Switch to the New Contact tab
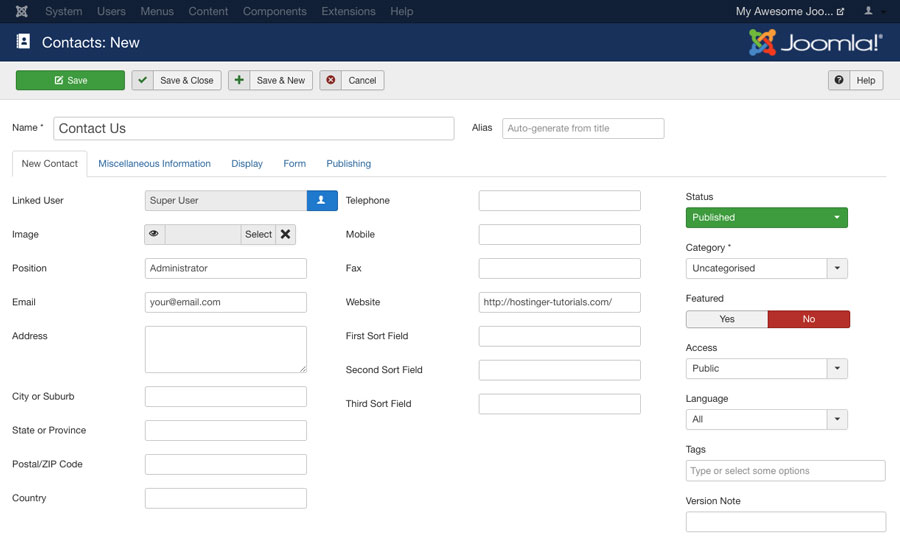Screen dimensions: 900x548 coord(49,164)
